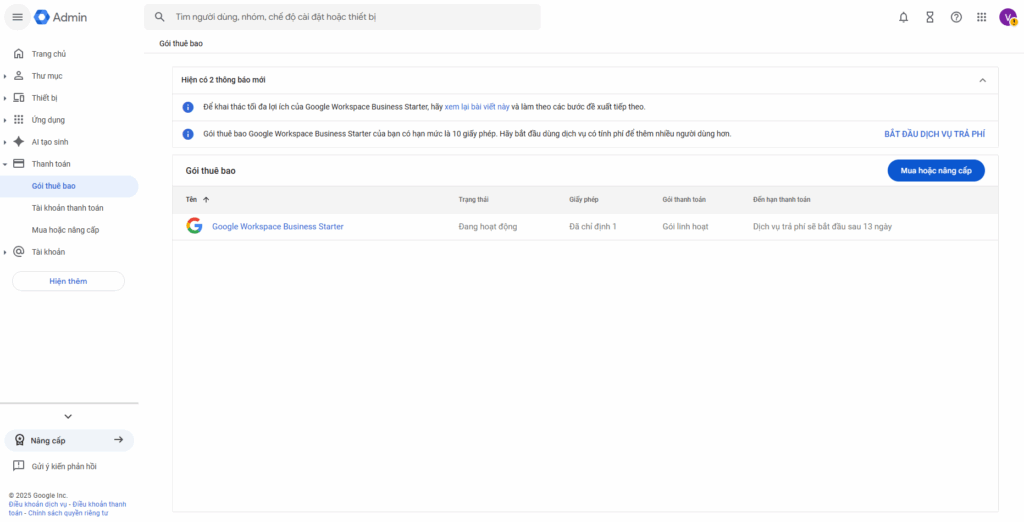Click the Google Admin logo
The width and height of the screenshot is (1024, 522).
point(59,17)
